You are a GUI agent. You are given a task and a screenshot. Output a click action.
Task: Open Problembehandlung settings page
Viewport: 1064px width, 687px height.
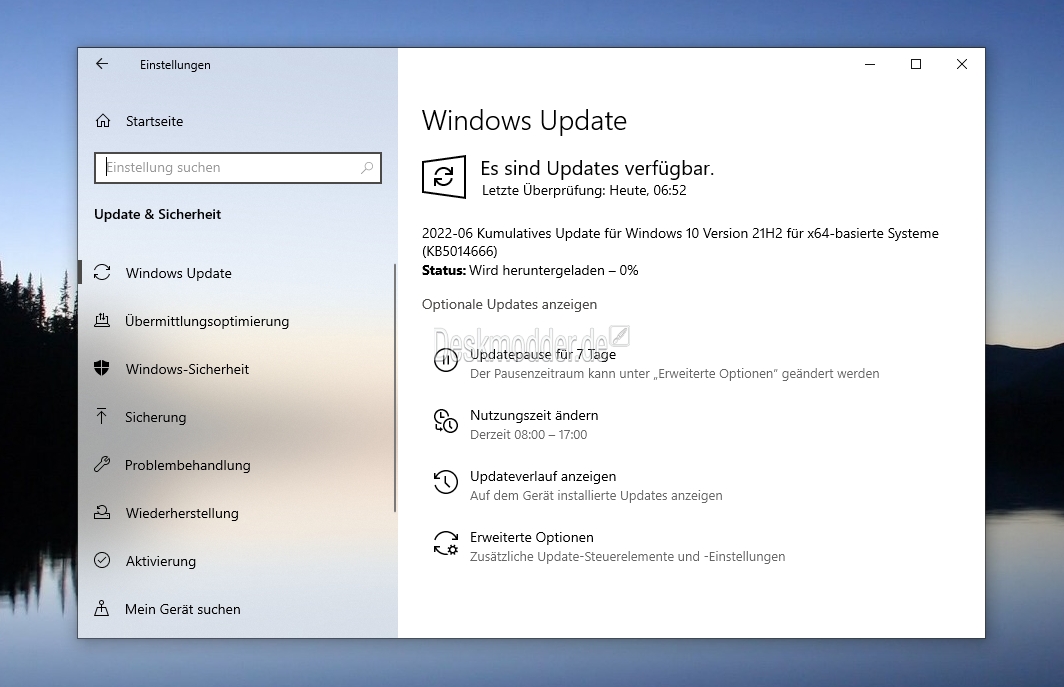[187, 465]
